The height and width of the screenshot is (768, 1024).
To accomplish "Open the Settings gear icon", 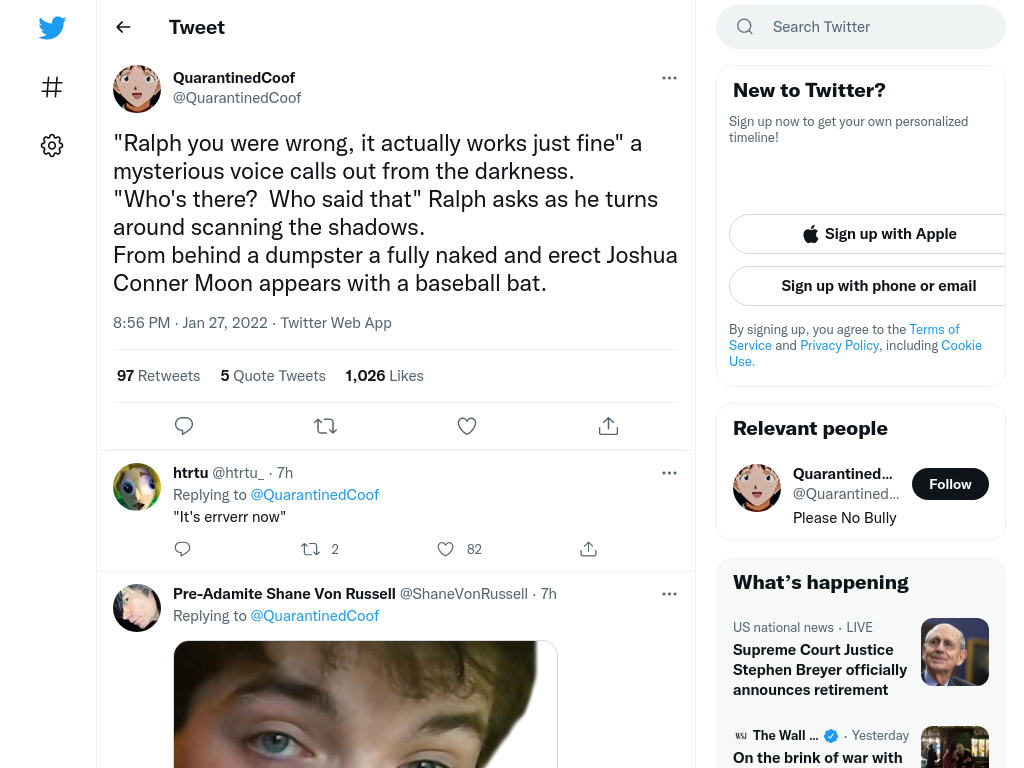I will pyautogui.click(x=52, y=145).
